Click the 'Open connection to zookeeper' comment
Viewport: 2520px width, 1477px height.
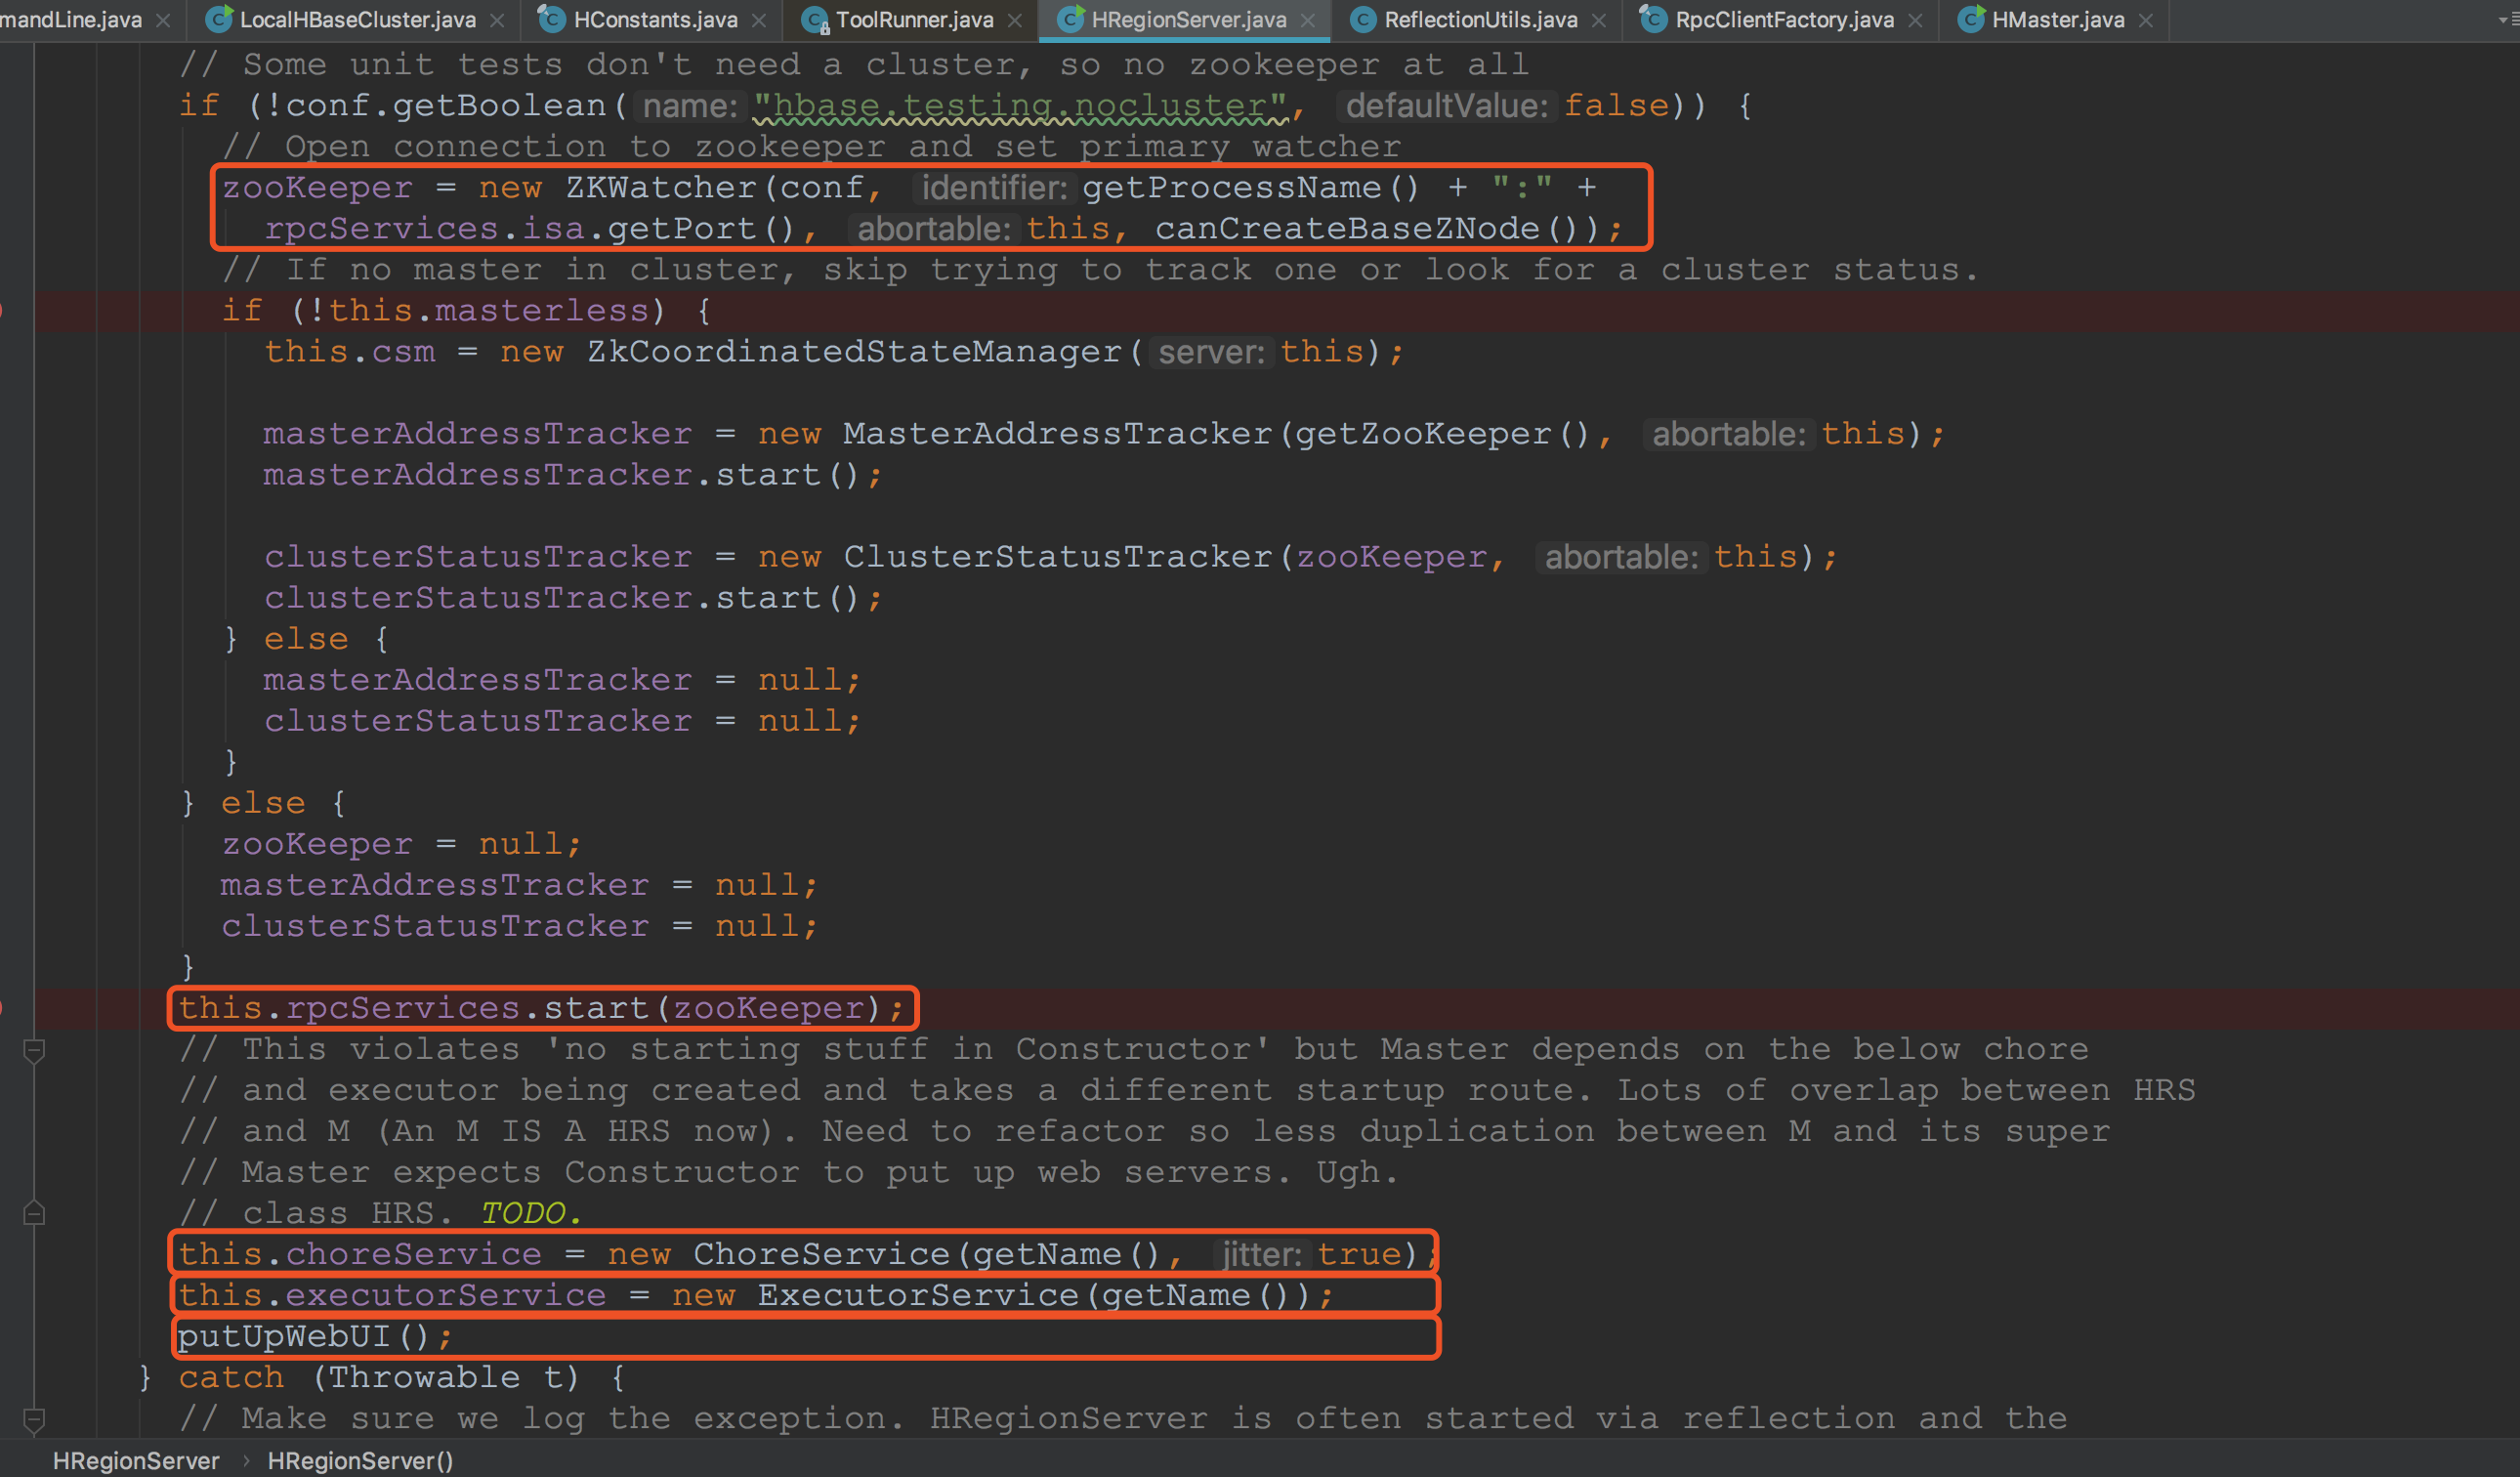pyautogui.click(x=811, y=146)
